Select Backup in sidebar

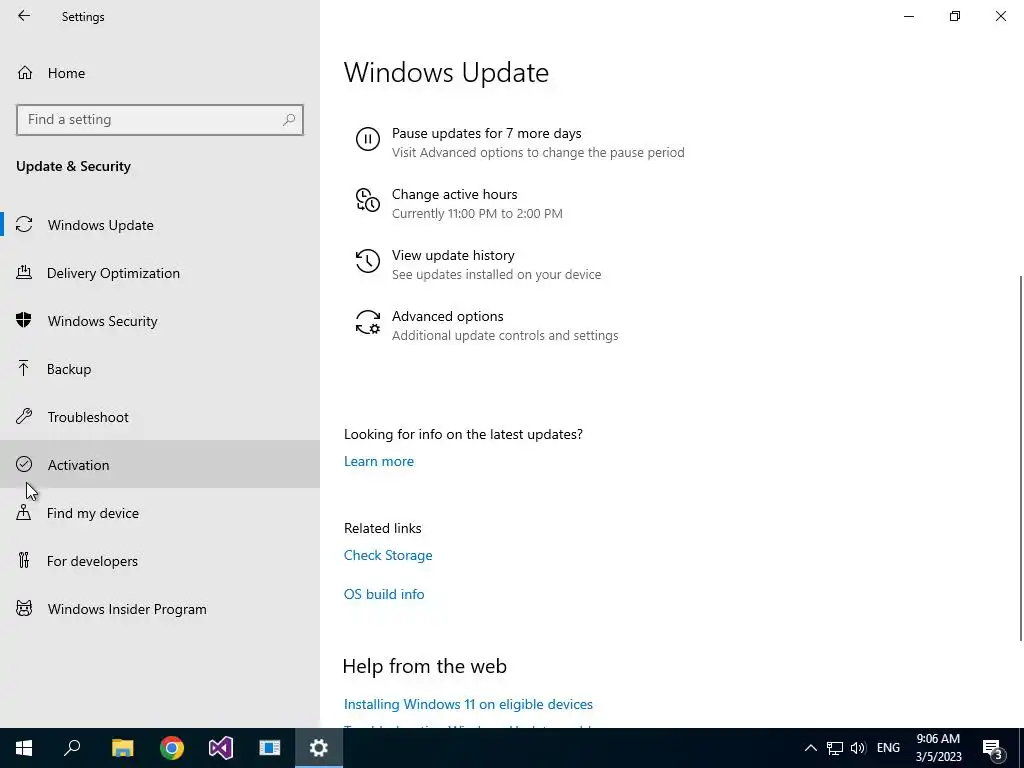click(160, 369)
